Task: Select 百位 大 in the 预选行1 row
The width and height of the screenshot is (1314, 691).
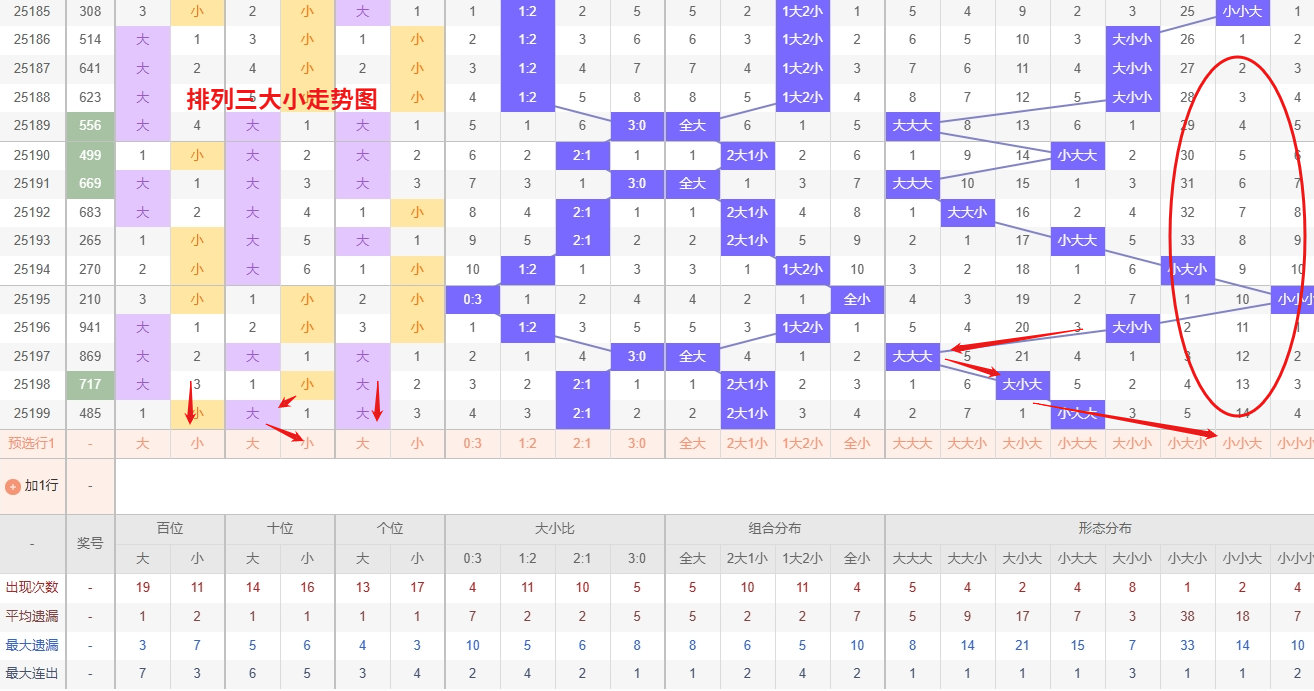Action: point(143,444)
